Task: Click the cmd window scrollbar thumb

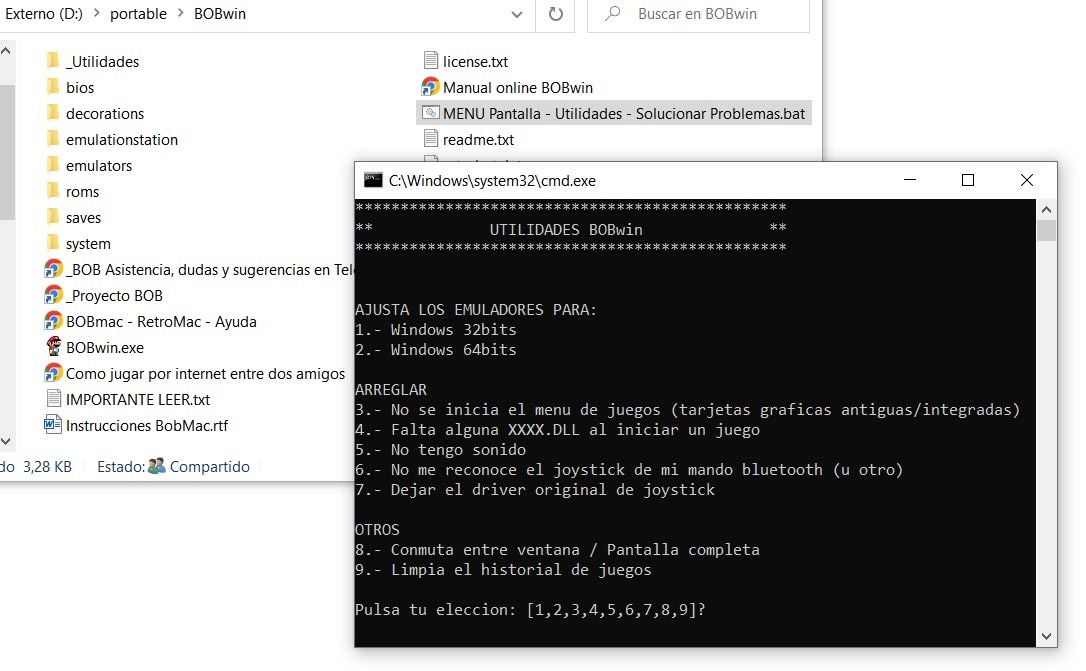Action: click(x=1046, y=230)
